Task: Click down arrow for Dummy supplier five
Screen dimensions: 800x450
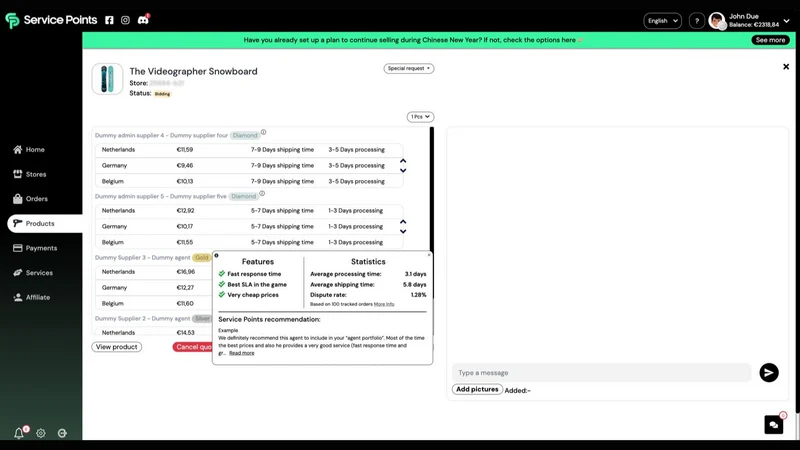Action: point(403,232)
